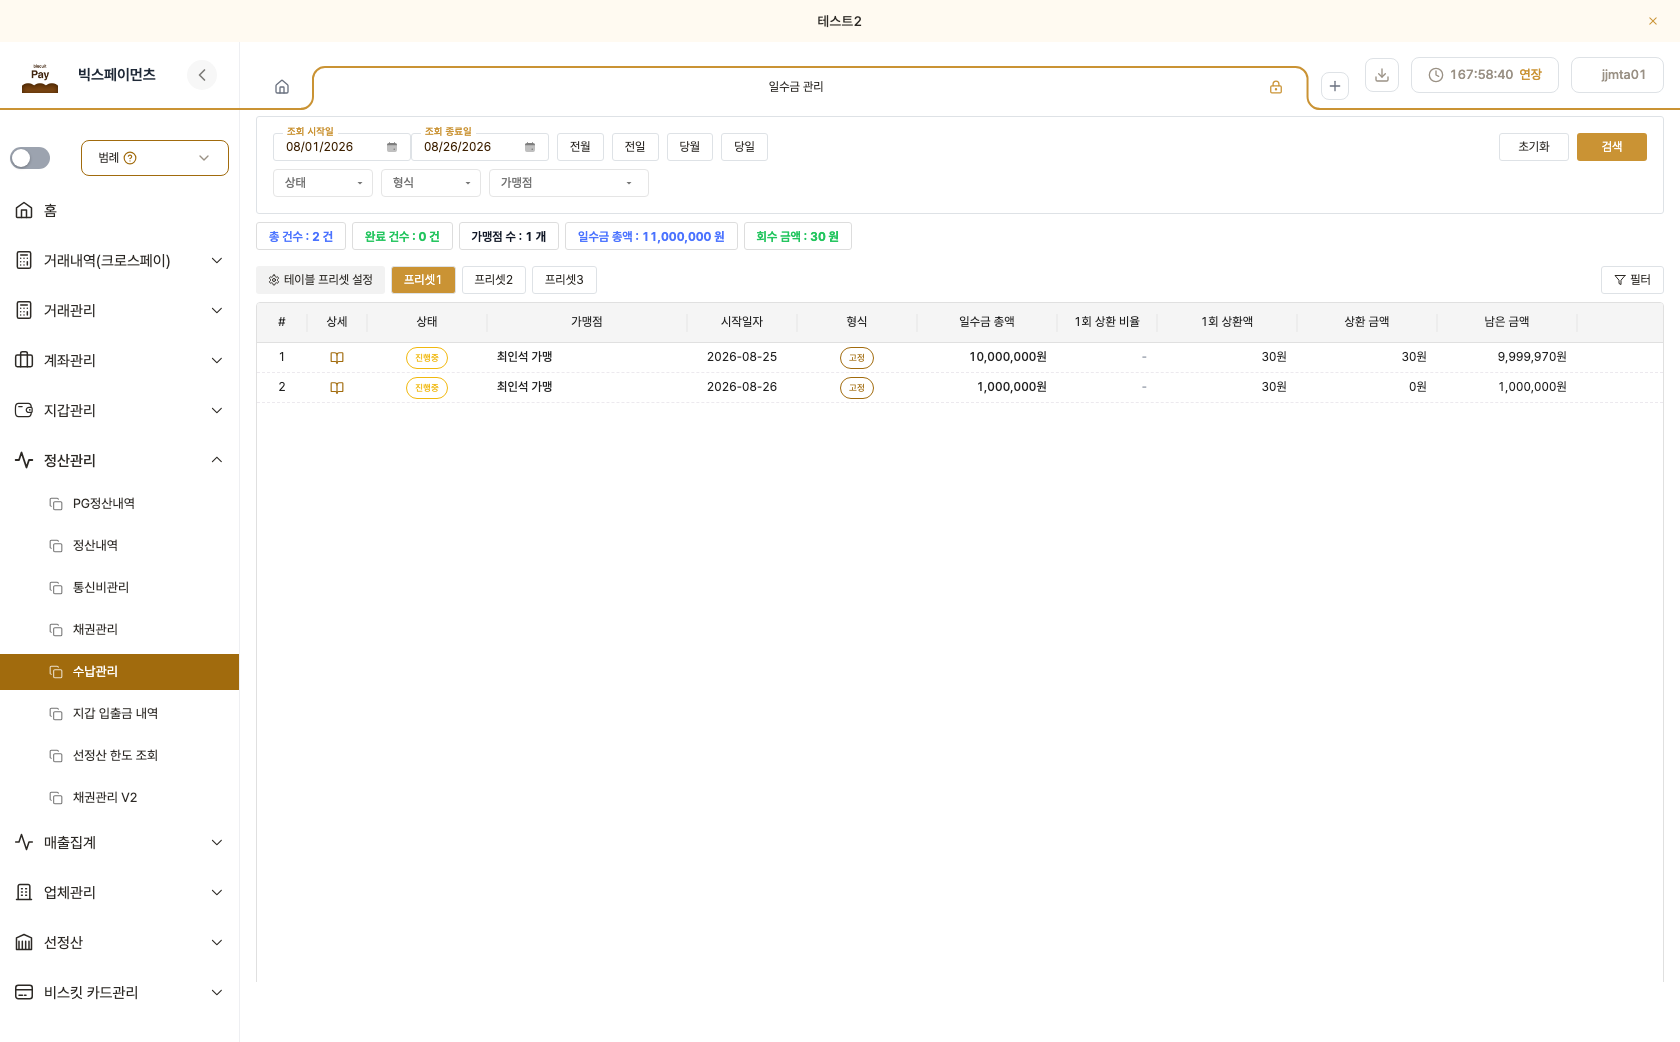
Task: Click the 검색 search button
Action: 1612,147
